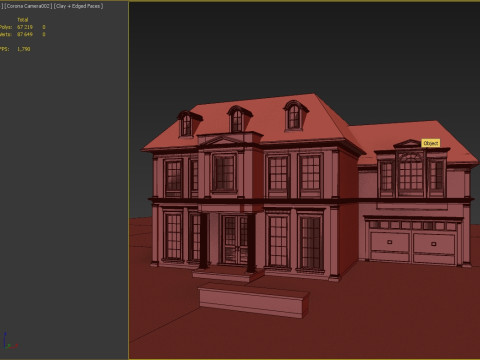Select the front double entrance door
The width and height of the screenshot is (480, 360).
[236, 240]
